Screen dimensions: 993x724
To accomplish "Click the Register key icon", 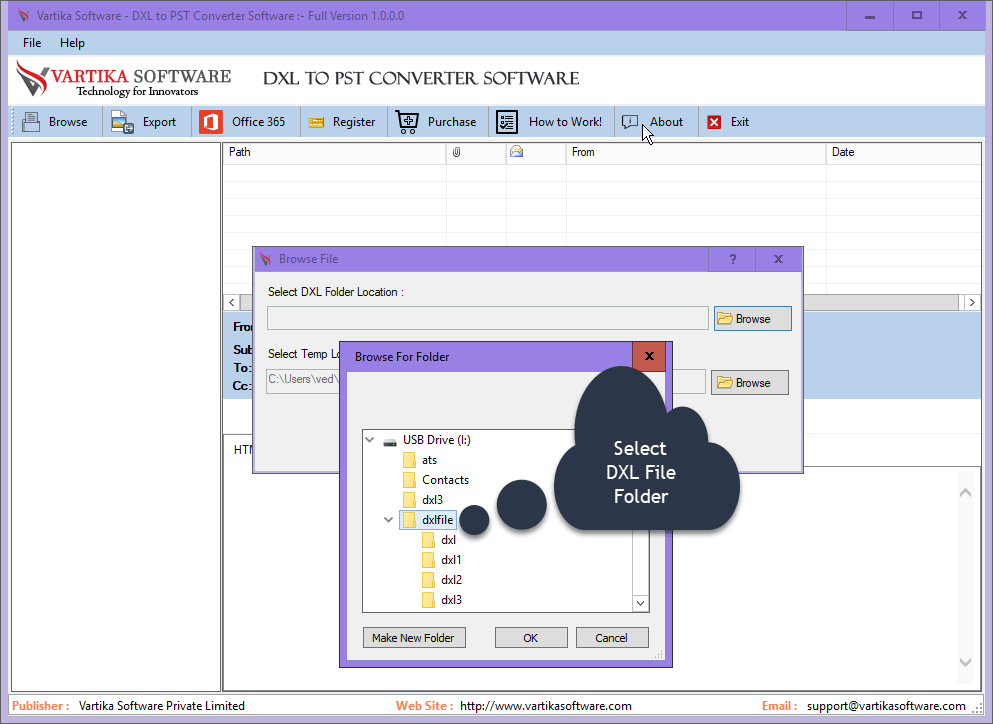I will coord(316,122).
